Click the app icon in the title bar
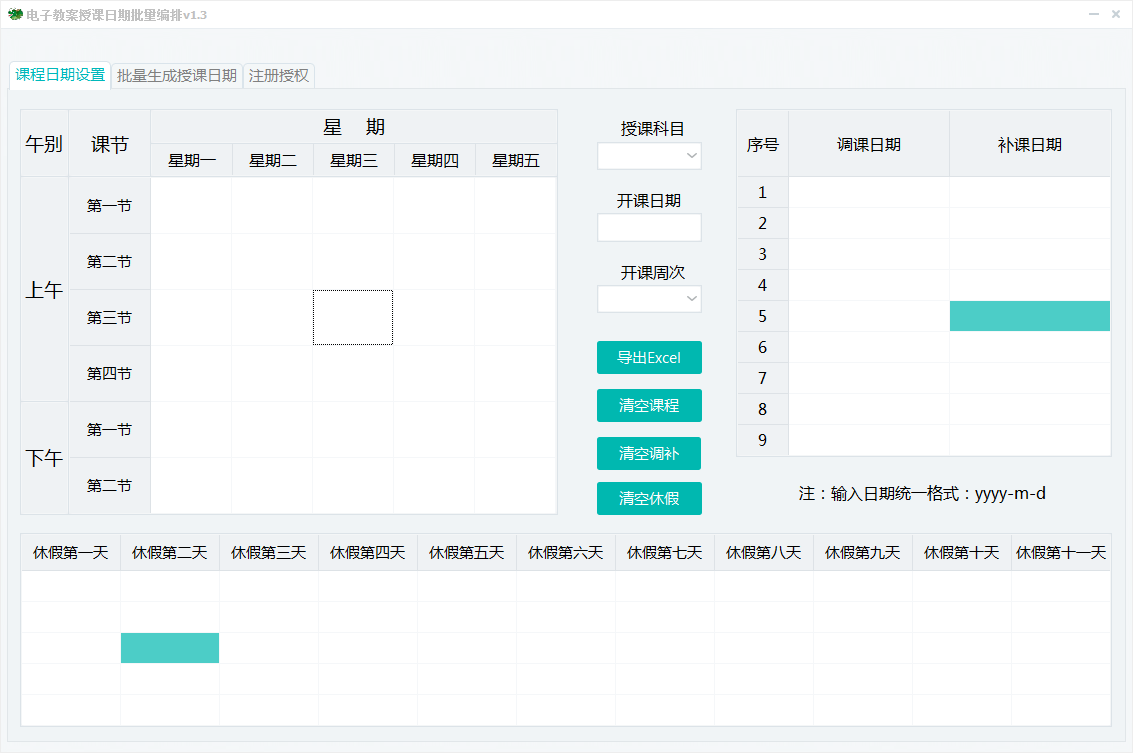The width and height of the screenshot is (1133, 753). tap(16, 14)
